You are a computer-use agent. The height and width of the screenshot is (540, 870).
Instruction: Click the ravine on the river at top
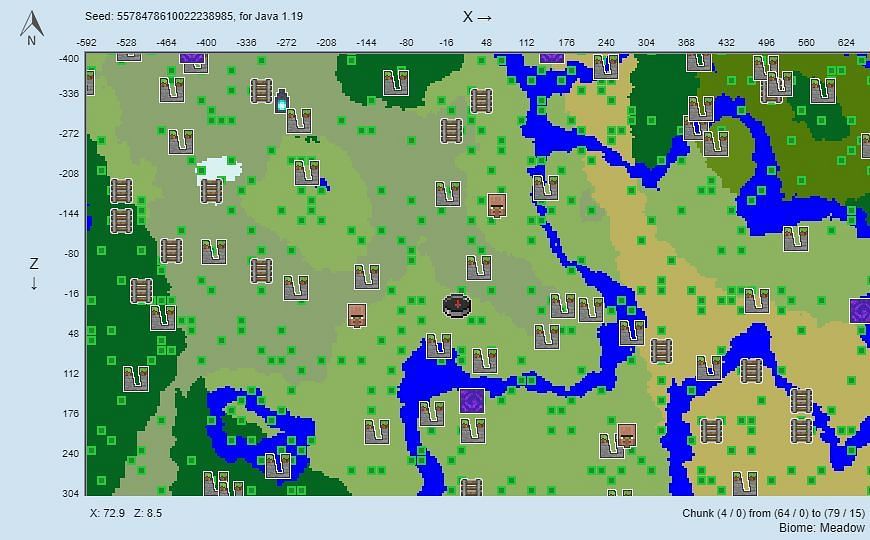pos(605,67)
